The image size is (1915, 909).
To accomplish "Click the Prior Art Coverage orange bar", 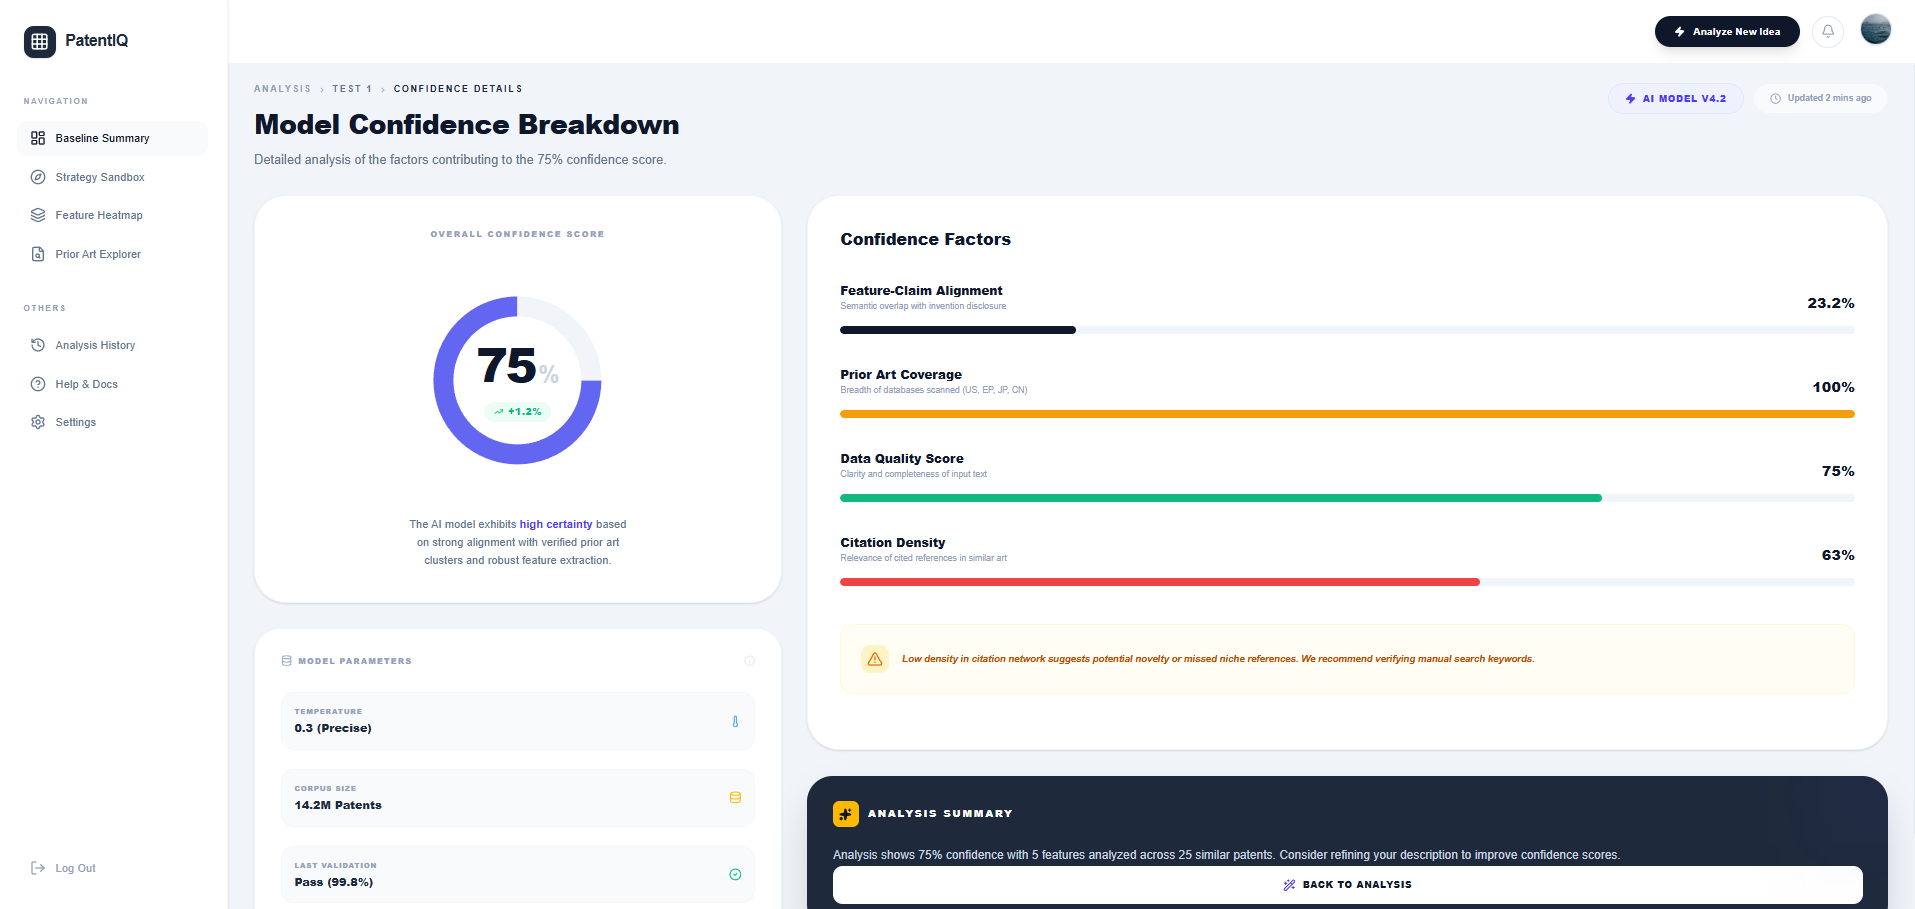I will (1347, 414).
